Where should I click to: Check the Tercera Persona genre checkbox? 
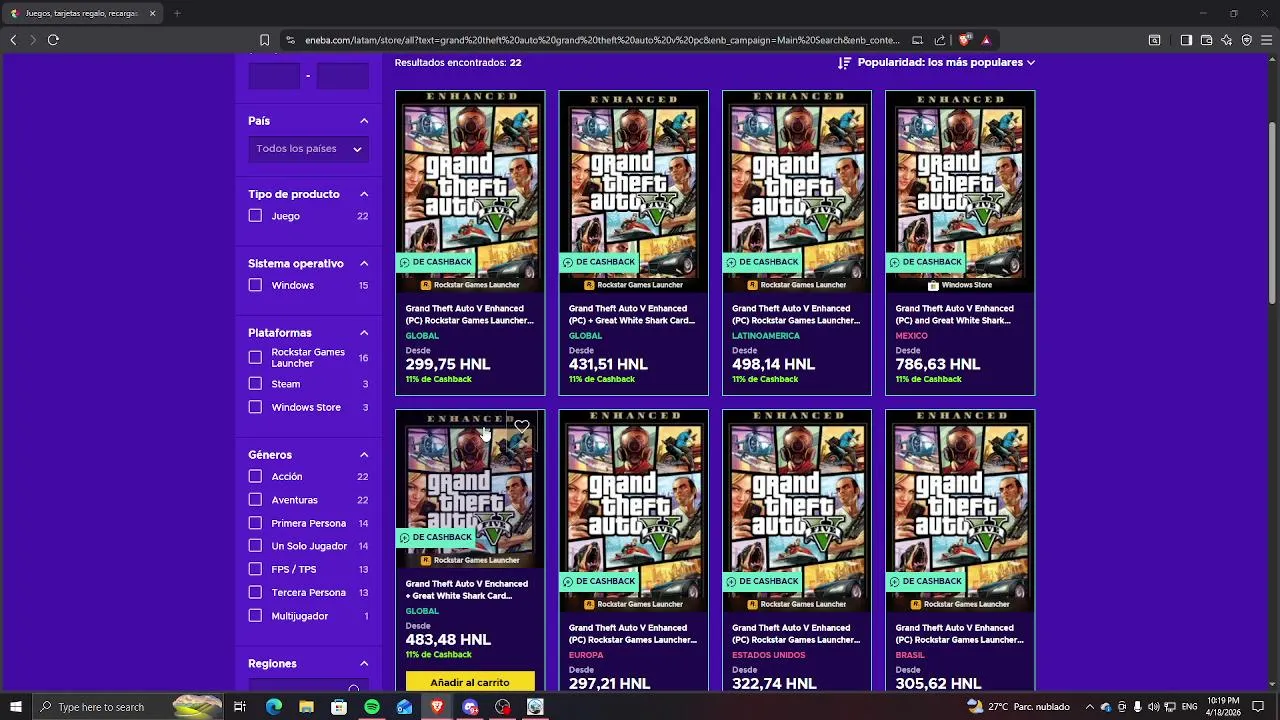click(255, 593)
